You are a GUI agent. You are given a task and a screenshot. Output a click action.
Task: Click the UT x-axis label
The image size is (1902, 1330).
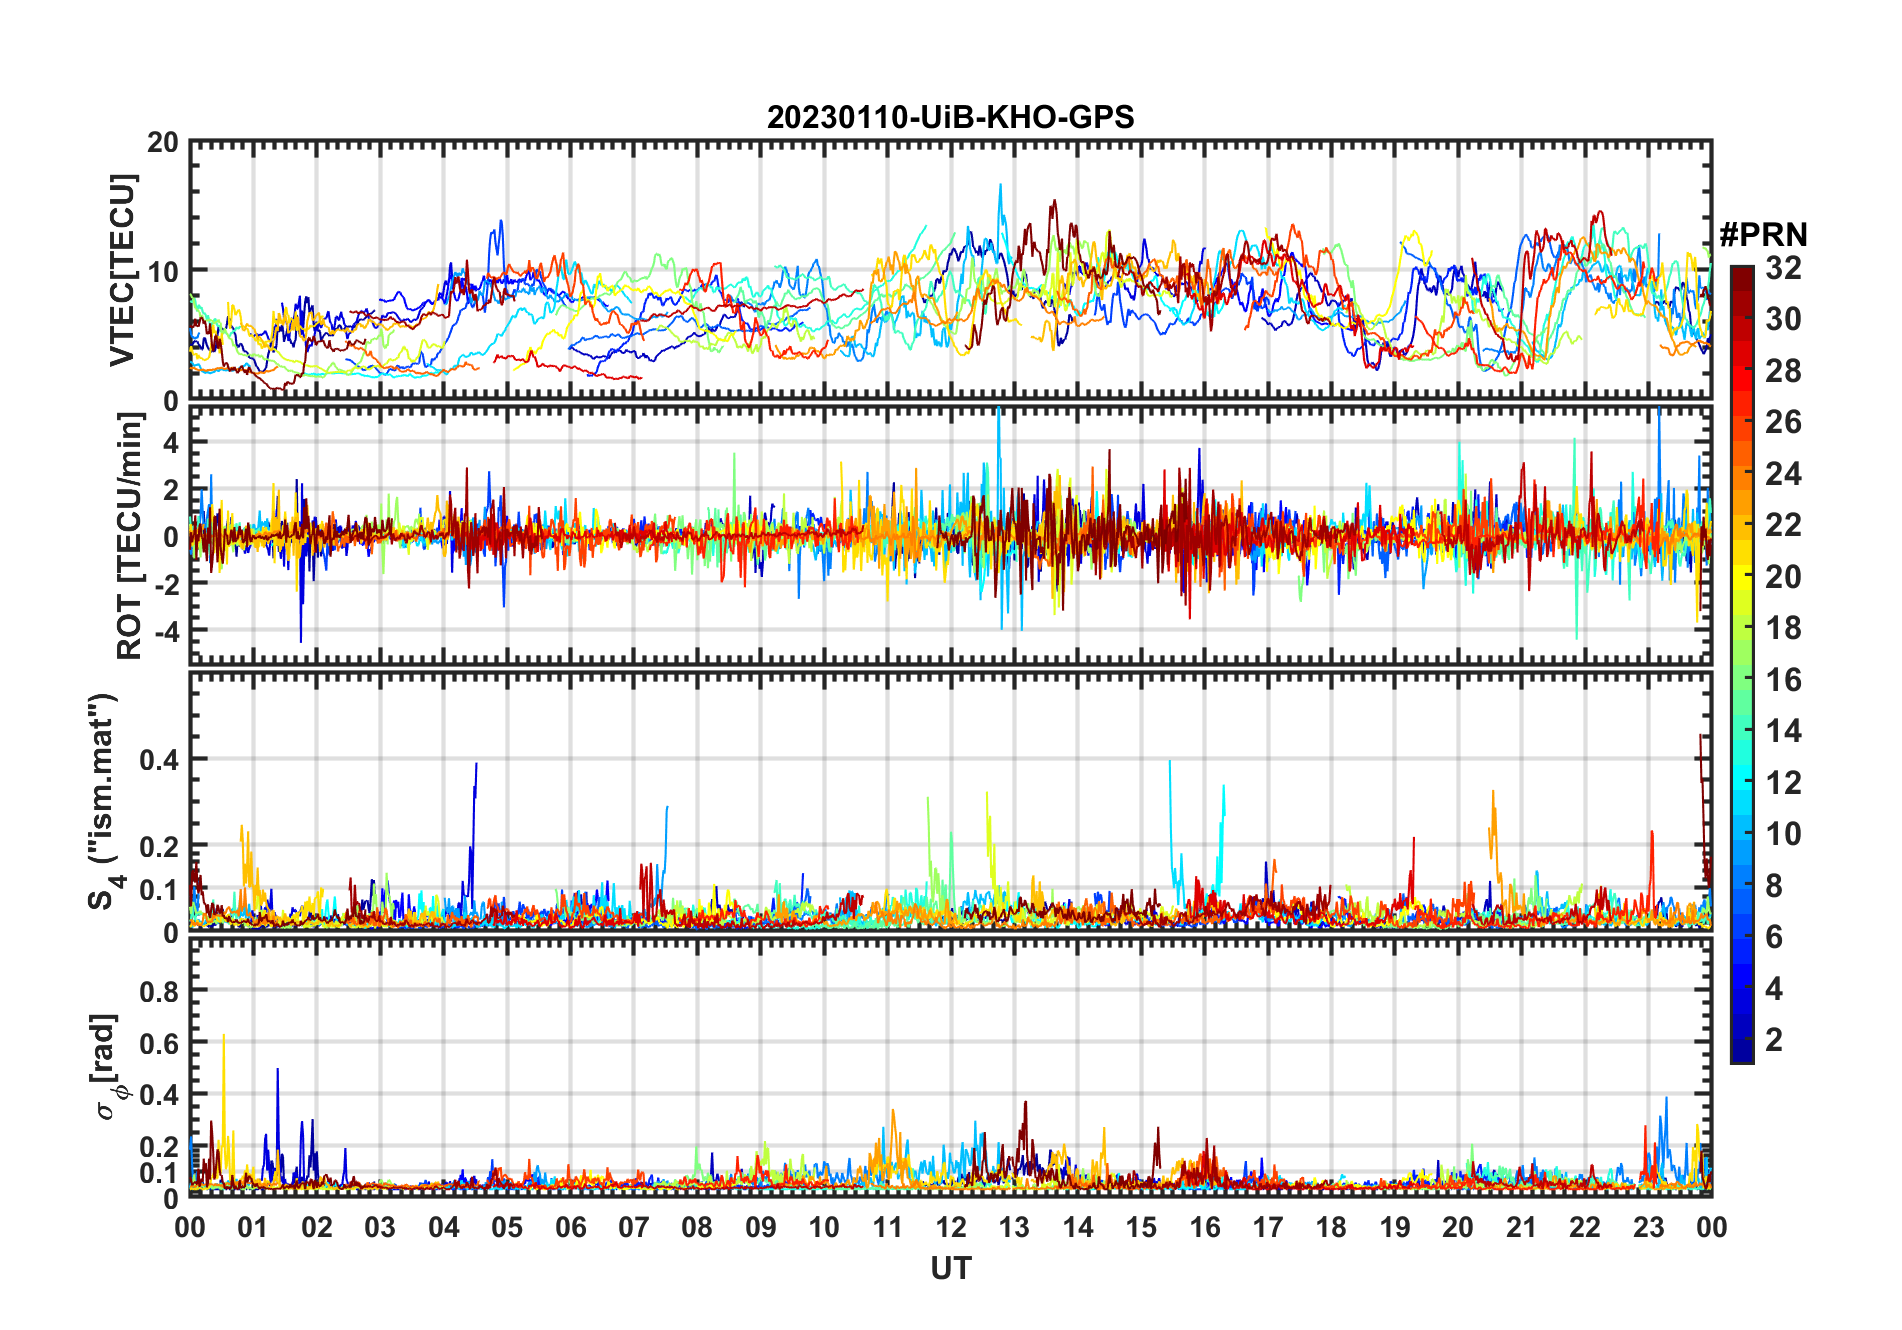[x=950, y=1269]
